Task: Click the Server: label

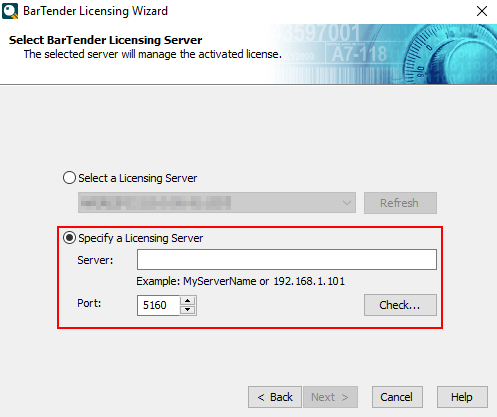Action: pos(95,260)
